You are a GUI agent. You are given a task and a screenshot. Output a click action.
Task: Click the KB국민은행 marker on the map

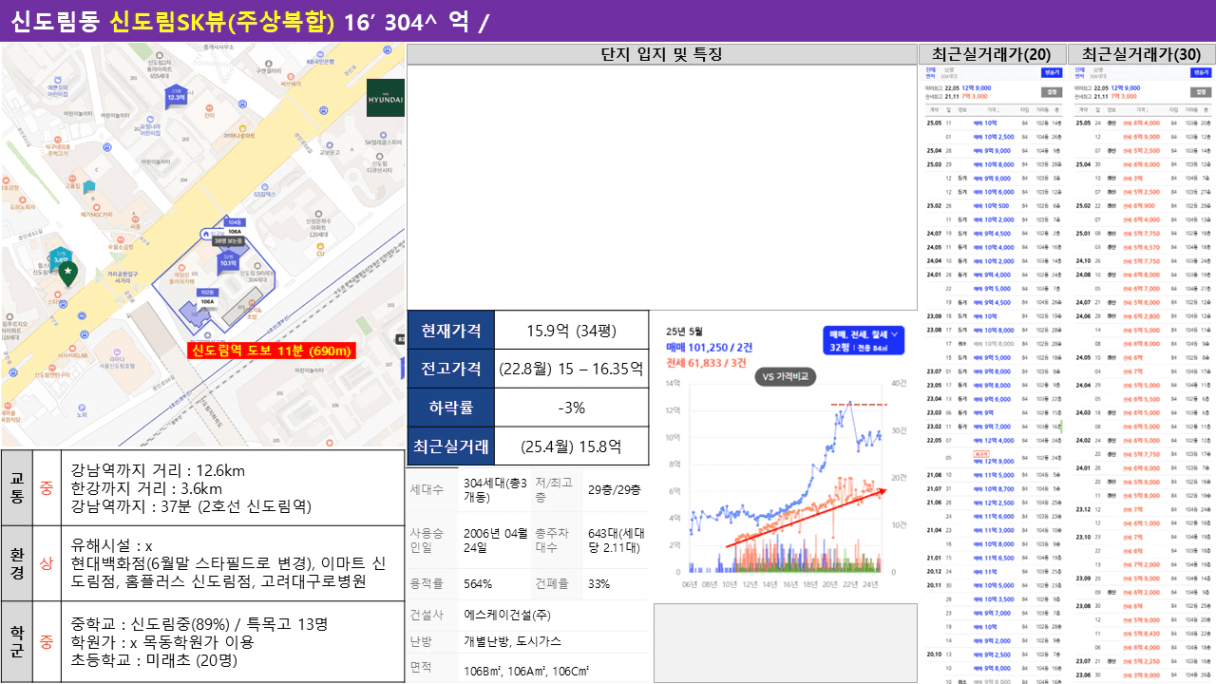pyautogui.click(x=319, y=59)
